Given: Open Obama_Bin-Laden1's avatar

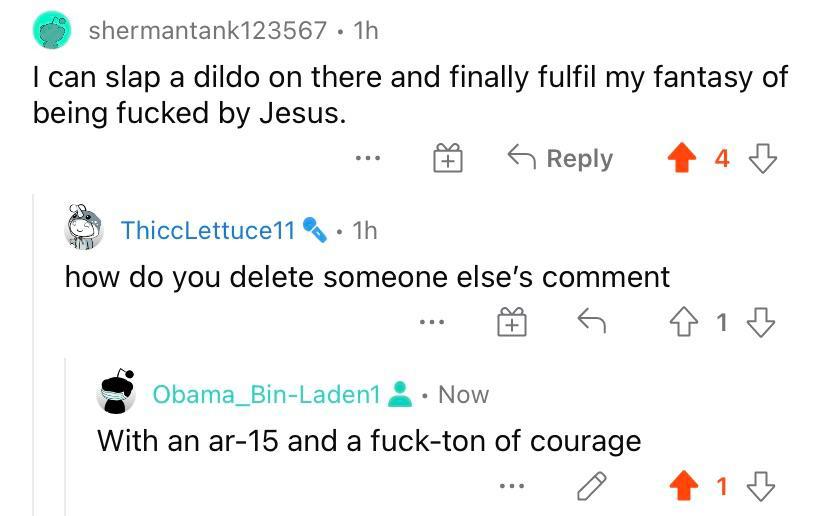Looking at the screenshot, I should click(x=117, y=394).
